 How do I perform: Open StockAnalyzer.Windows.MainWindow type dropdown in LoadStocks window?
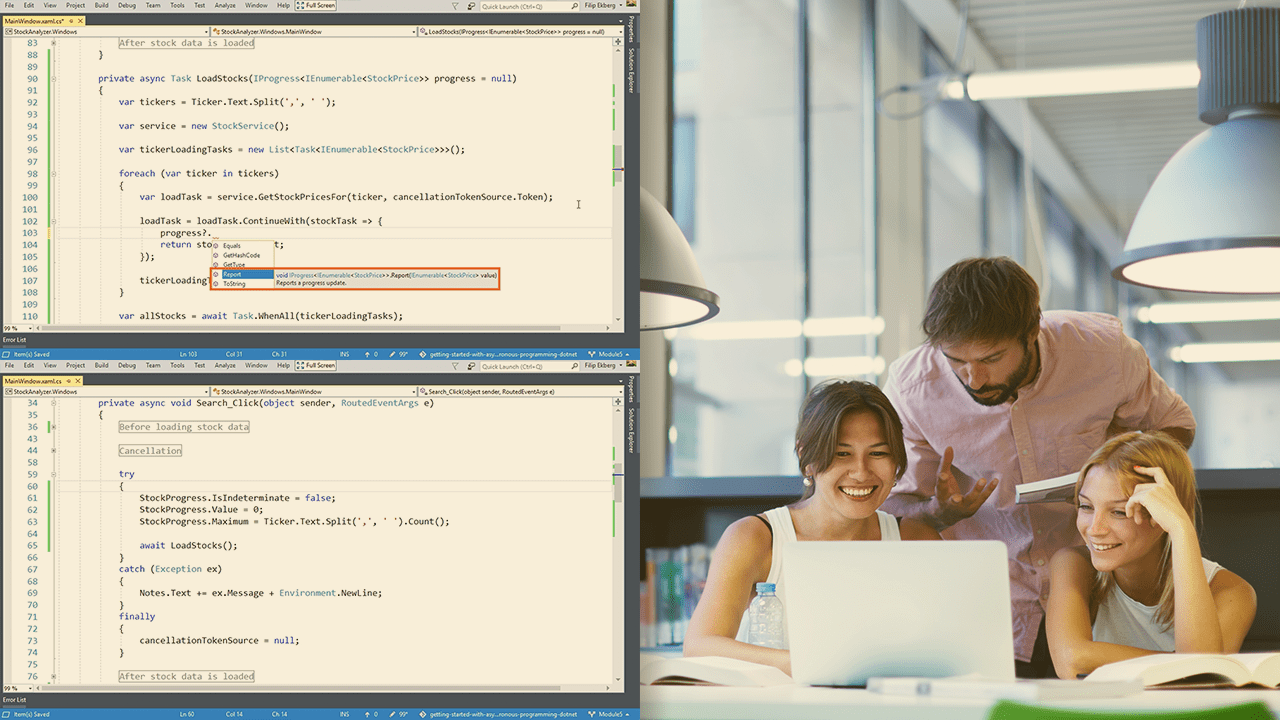click(313, 32)
